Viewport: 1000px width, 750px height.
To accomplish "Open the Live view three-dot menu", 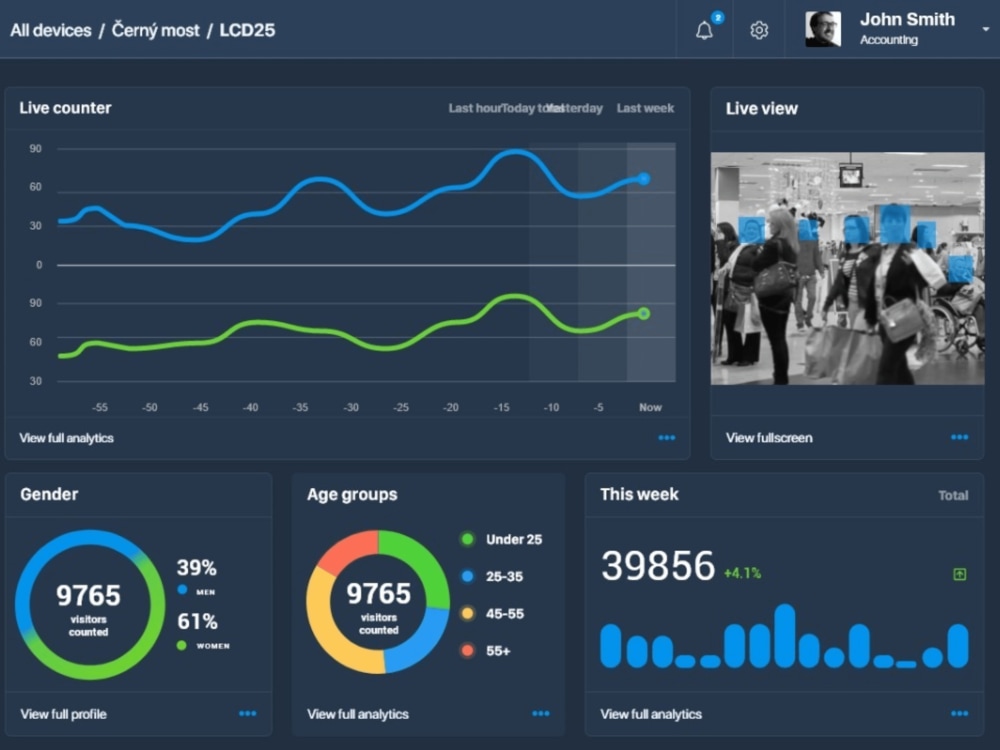I will coord(959,438).
